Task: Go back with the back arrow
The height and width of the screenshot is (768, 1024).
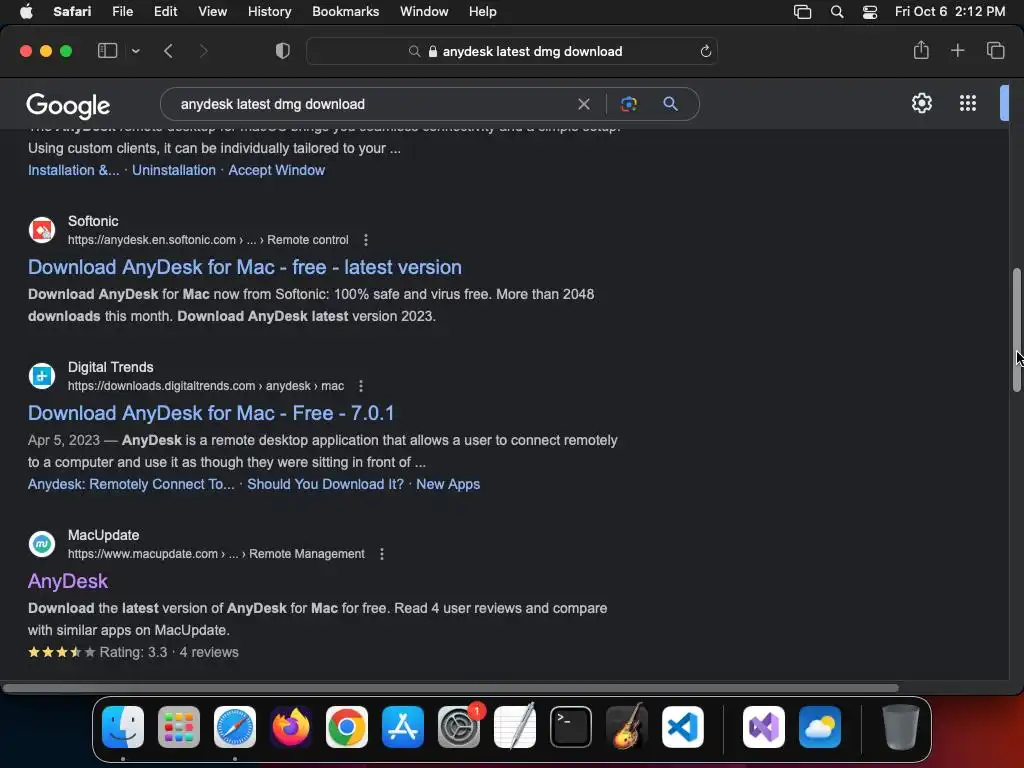Action: tap(168, 51)
